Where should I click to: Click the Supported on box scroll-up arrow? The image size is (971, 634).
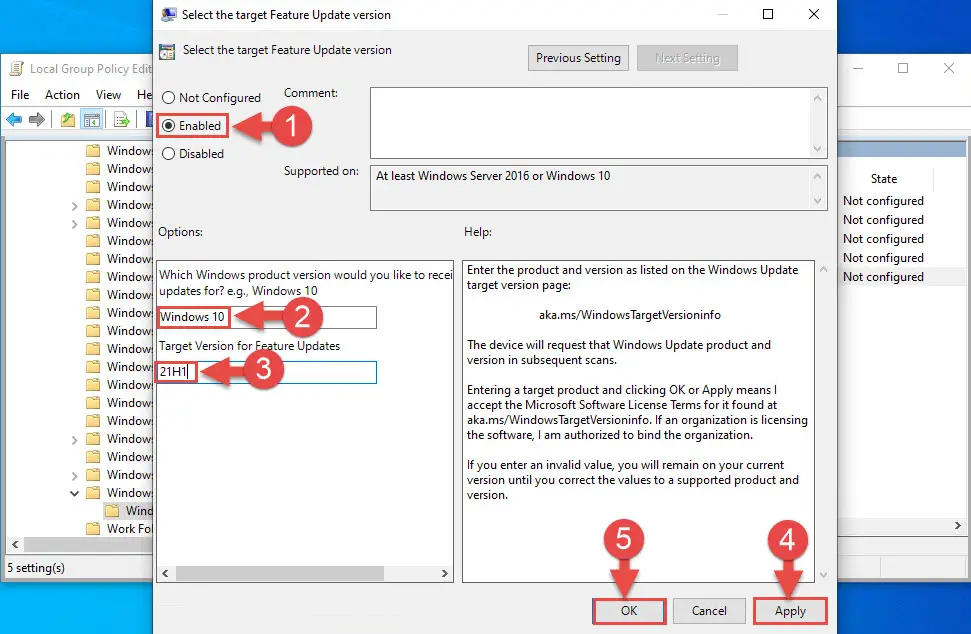tap(817, 176)
